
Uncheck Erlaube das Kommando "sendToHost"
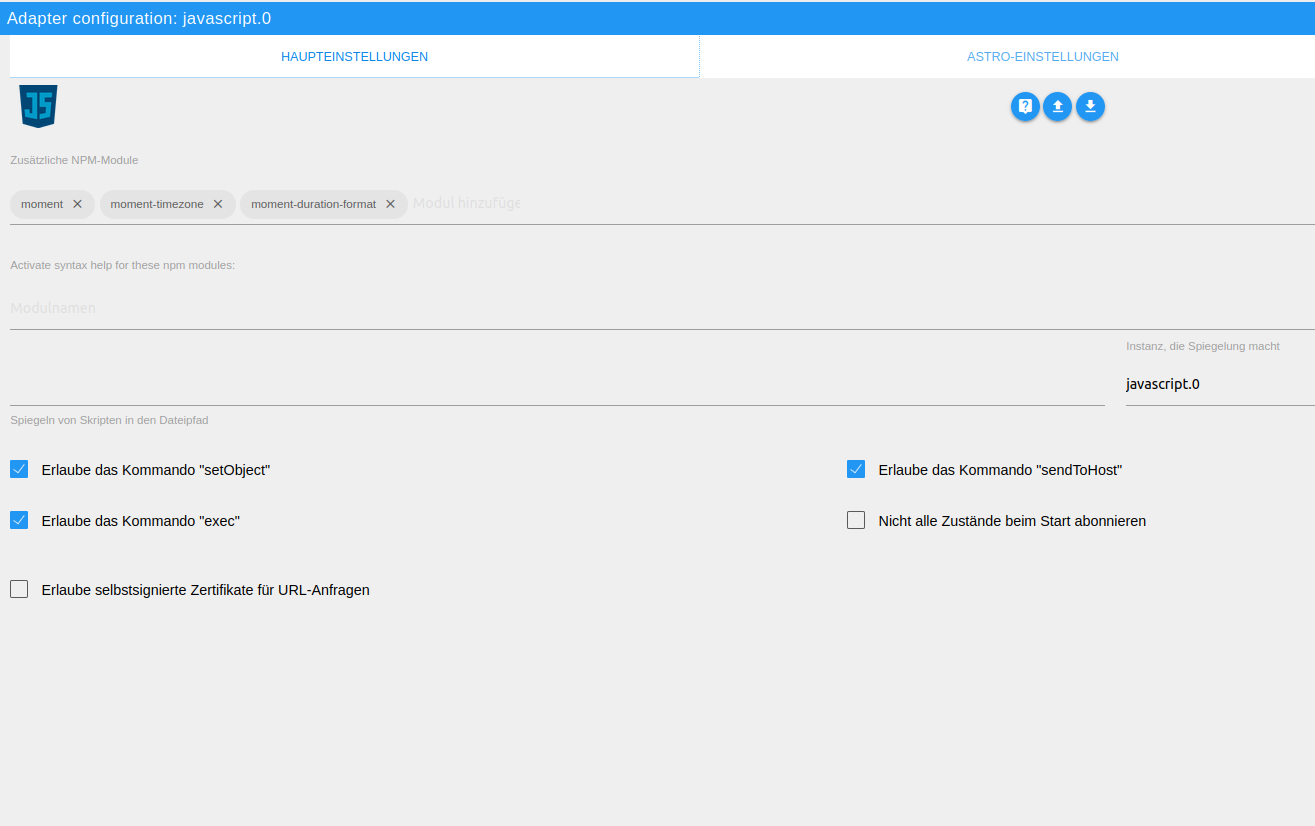pyautogui.click(x=856, y=469)
